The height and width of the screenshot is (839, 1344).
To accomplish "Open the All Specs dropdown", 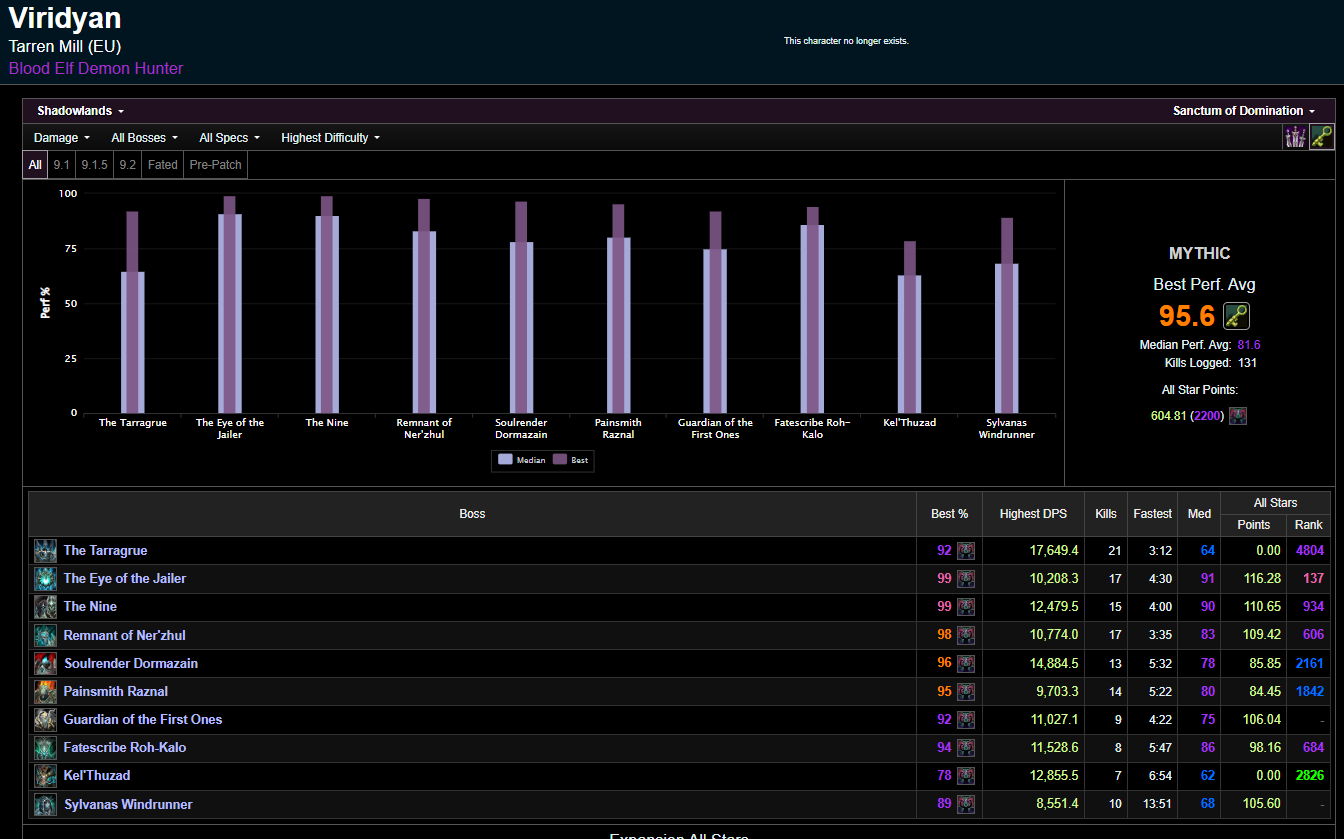I will (x=229, y=138).
